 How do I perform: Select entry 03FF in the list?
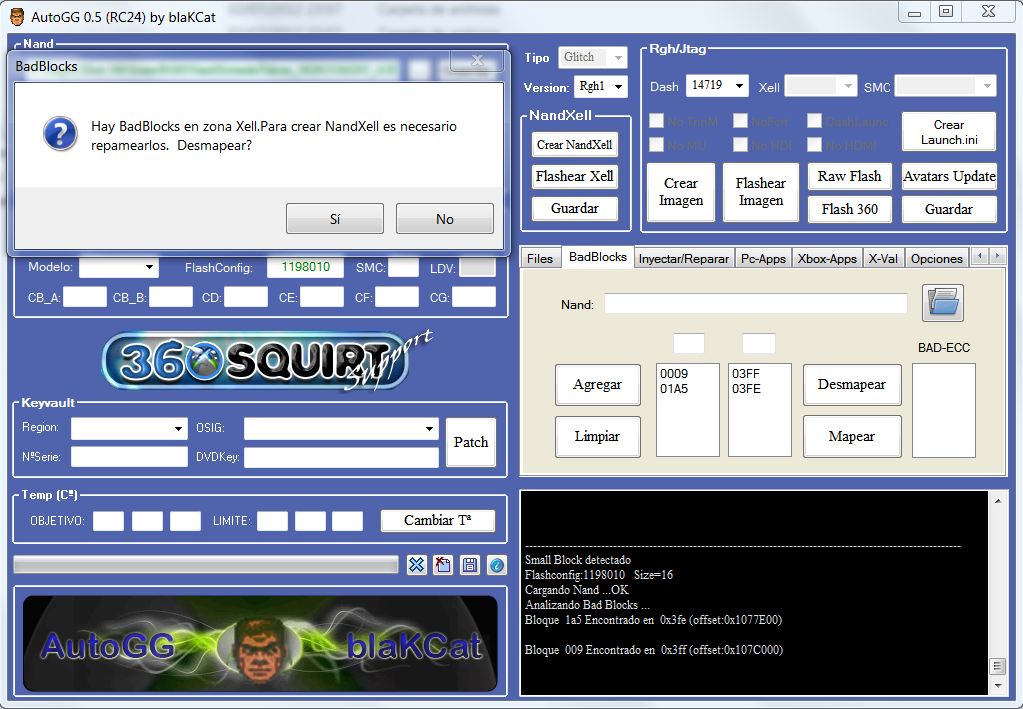746,374
